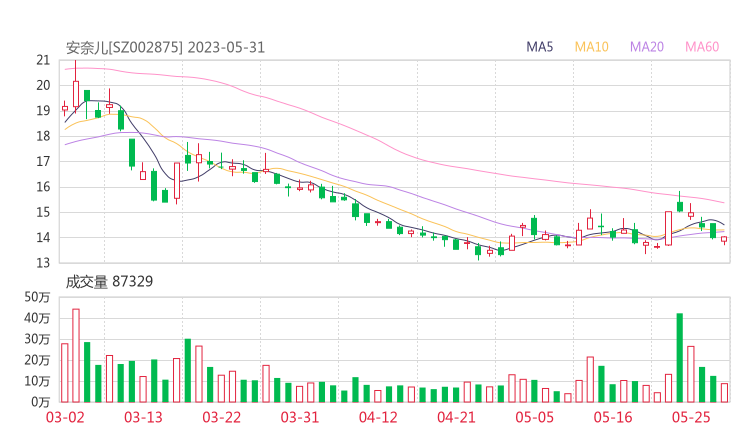Click the price axis value 20
Image resolution: width=740 pixels, height=440 pixels.
tap(43, 85)
